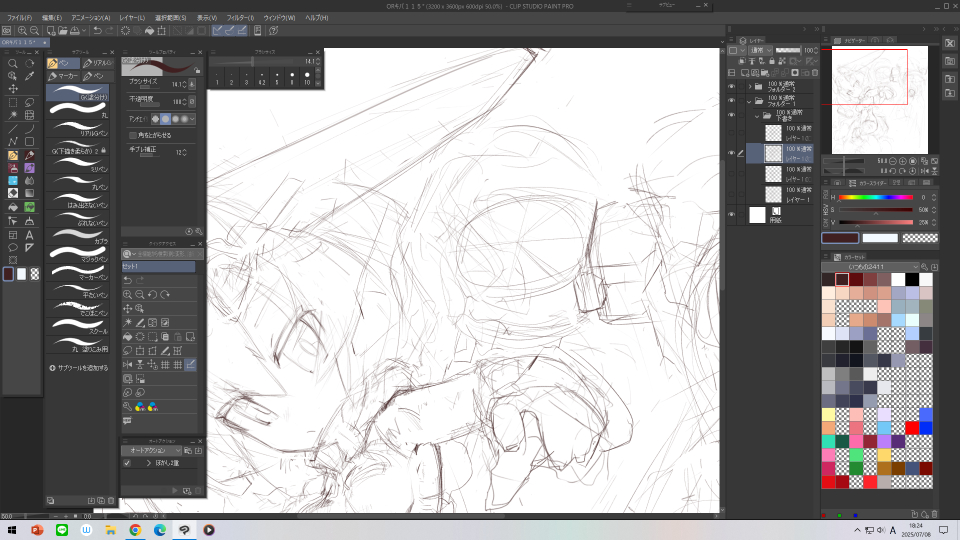Click the new raster layer icon in Layer panel
The width and height of the screenshot is (960, 540).
tap(745, 73)
